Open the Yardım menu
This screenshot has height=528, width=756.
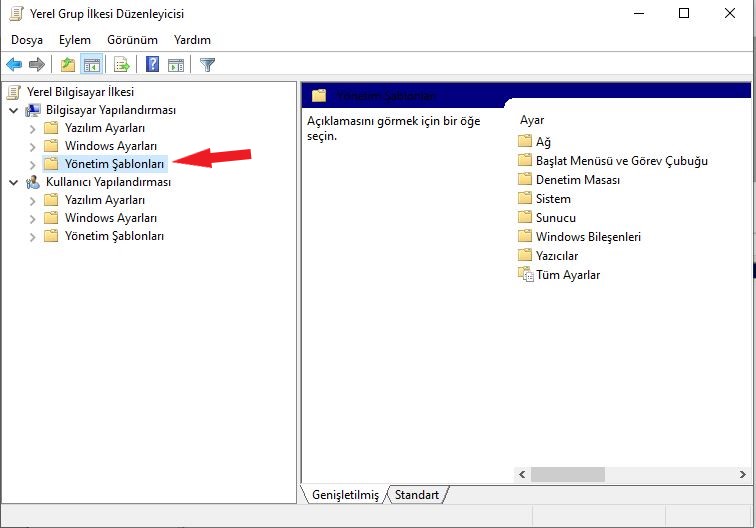pyautogui.click(x=192, y=40)
